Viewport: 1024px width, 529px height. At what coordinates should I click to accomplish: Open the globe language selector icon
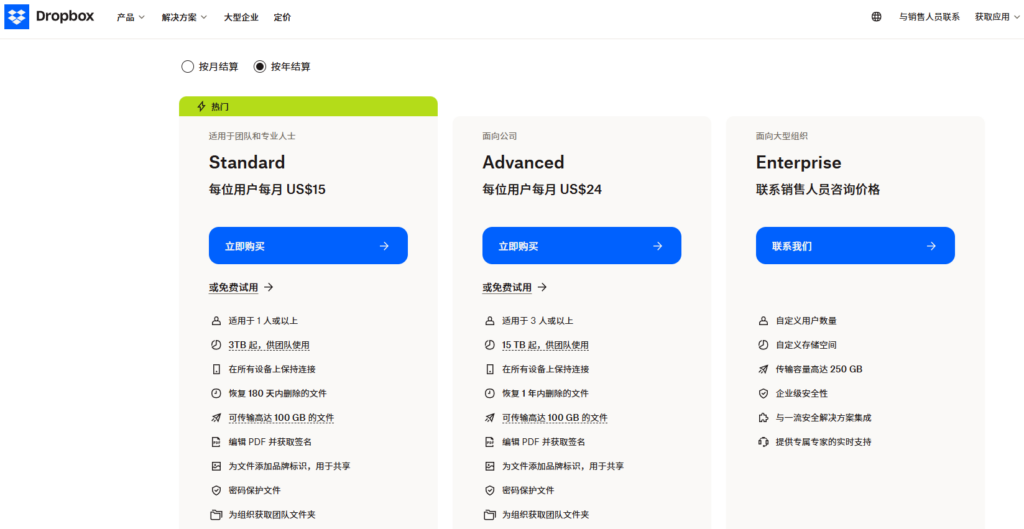coord(876,17)
